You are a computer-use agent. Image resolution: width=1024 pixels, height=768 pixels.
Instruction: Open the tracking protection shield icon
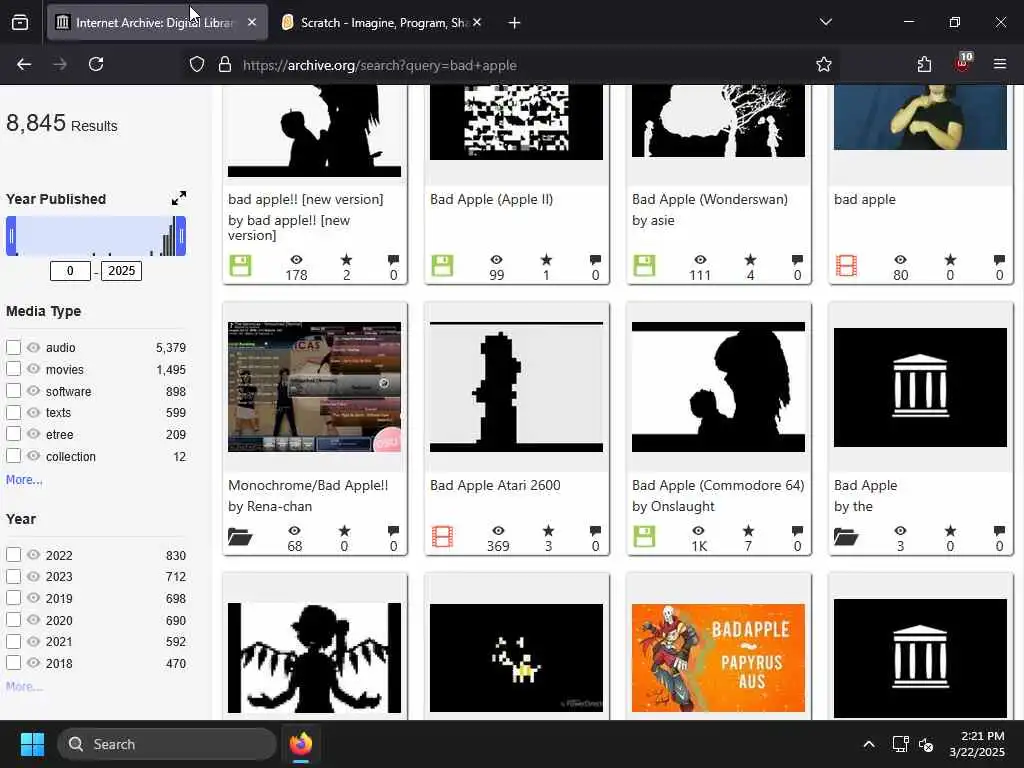tap(197, 65)
